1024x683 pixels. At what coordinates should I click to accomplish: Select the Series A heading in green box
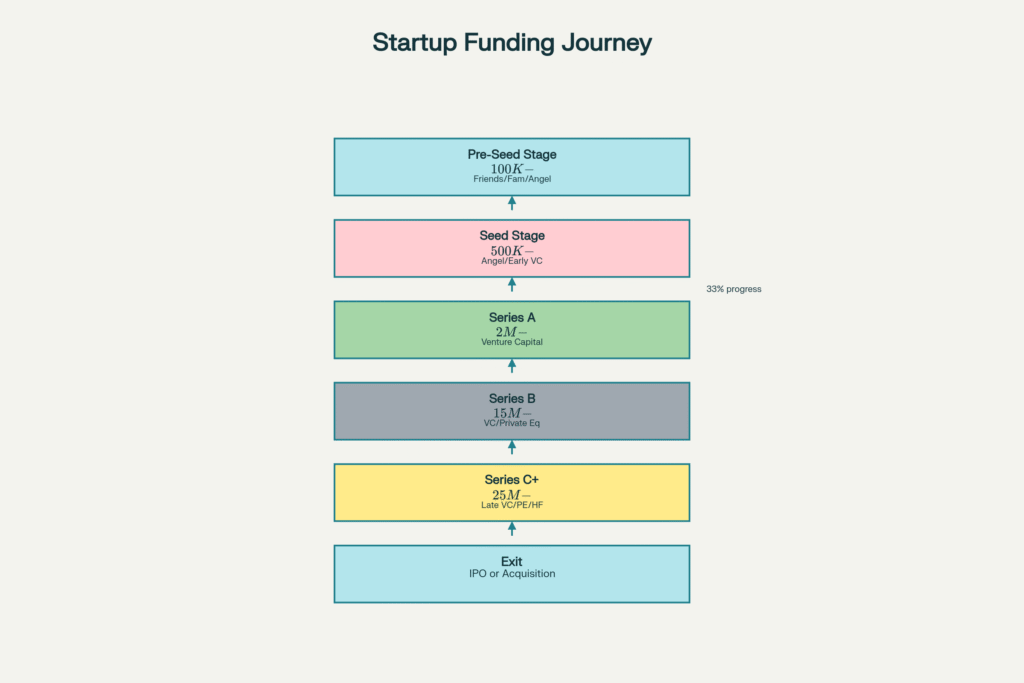(x=512, y=317)
